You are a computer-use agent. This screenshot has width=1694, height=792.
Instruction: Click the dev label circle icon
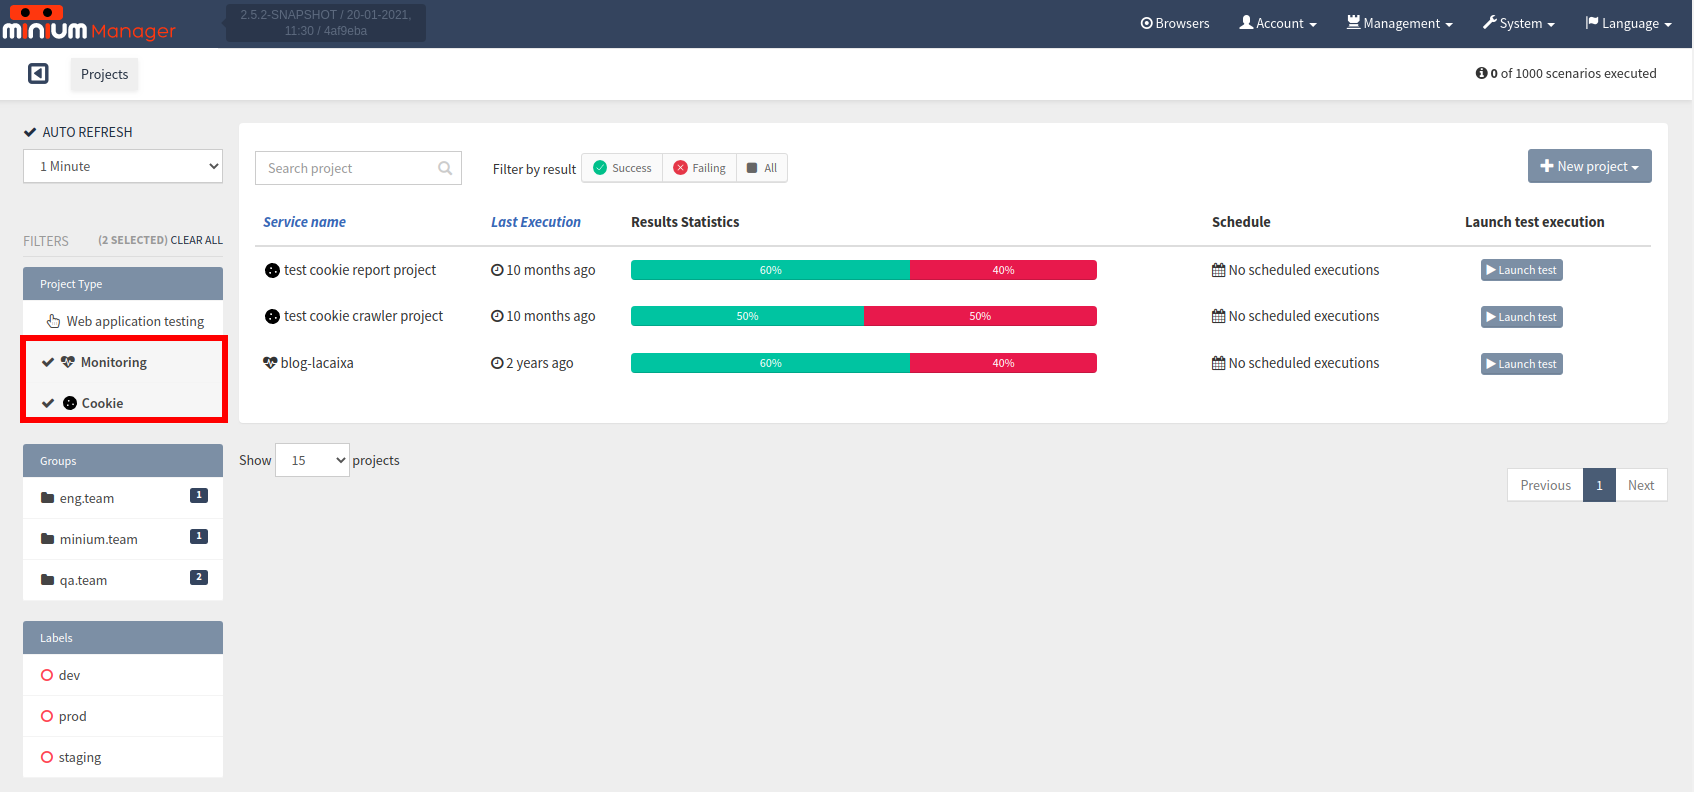[47, 675]
